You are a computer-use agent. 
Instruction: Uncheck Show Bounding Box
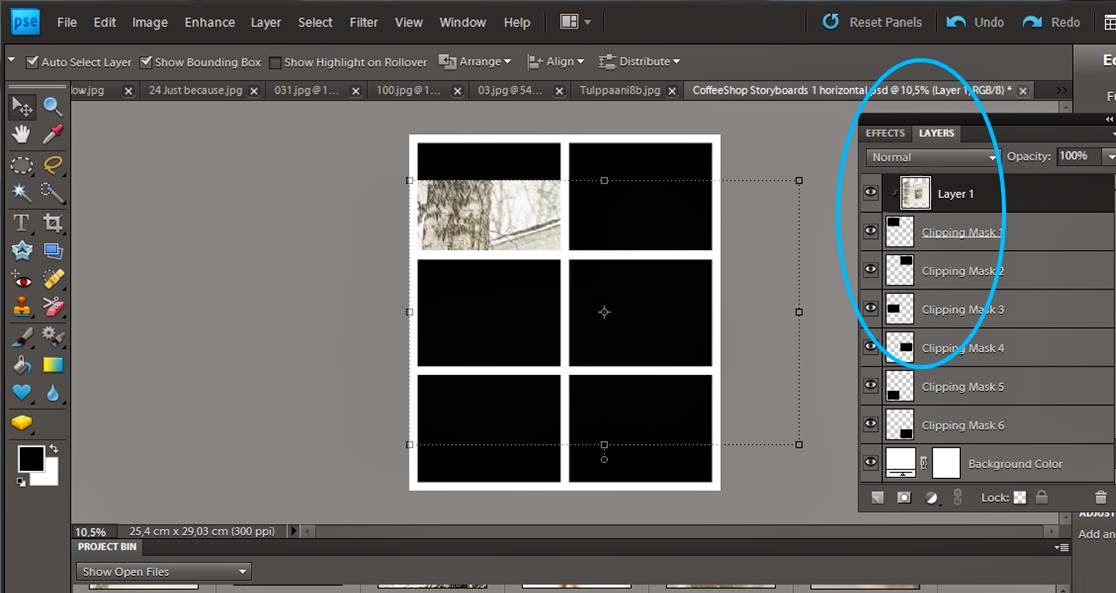pos(146,61)
